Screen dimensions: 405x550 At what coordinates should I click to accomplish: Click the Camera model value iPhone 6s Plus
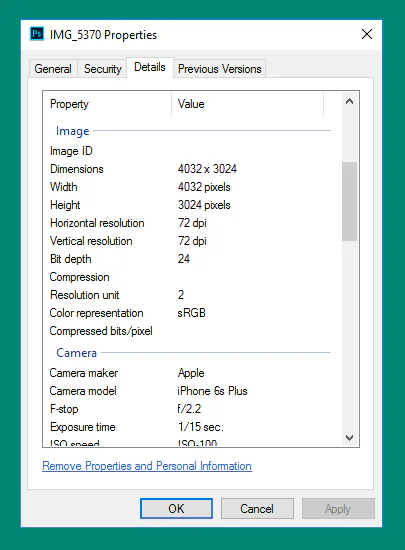pos(212,391)
